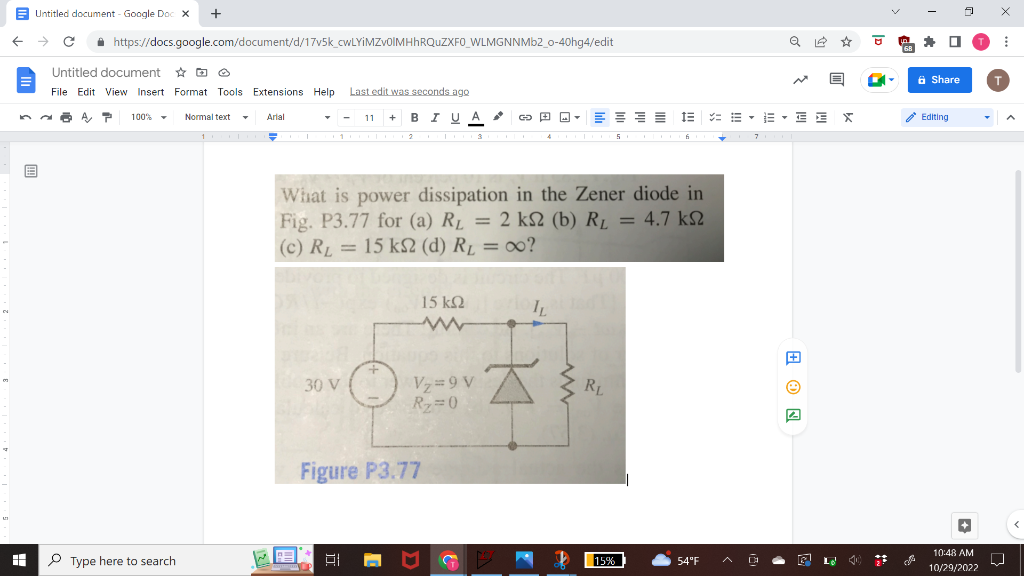The height and width of the screenshot is (576, 1024).
Task: Open line and paragraph spacing options
Action: point(686,117)
